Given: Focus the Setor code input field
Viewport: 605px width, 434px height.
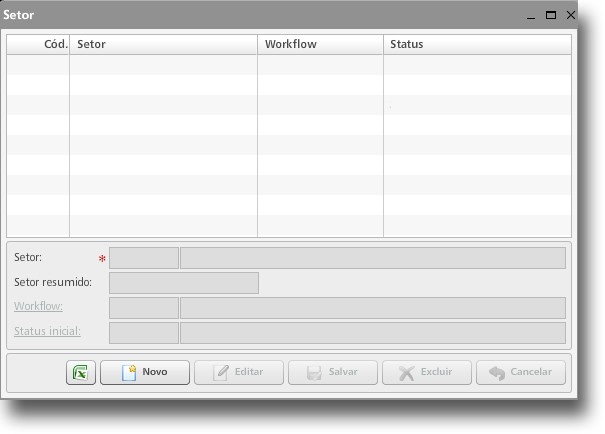Looking at the screenshot, I should [x=144, y=258].
